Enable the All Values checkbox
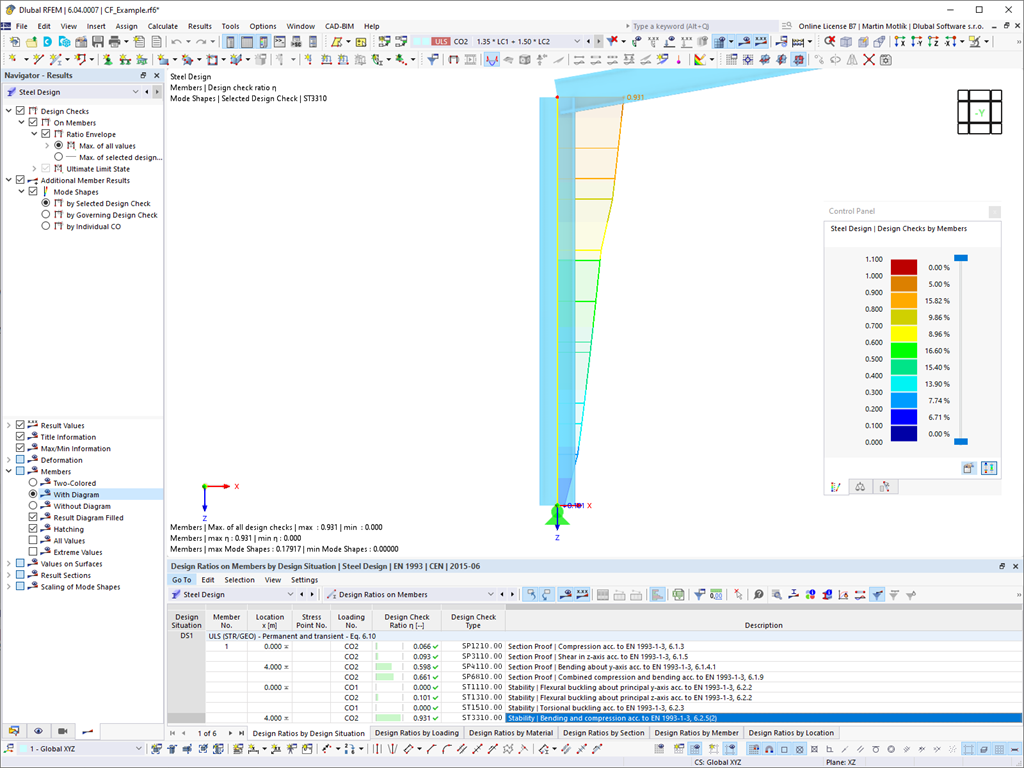Screen dimensions: 1024x768 pos(33,540)
